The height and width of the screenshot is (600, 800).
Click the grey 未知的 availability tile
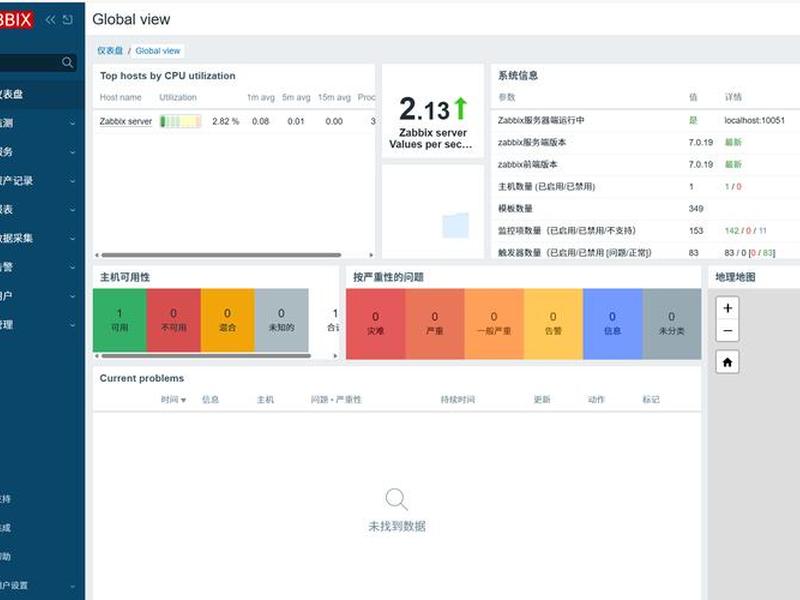[x=282, y=320]
